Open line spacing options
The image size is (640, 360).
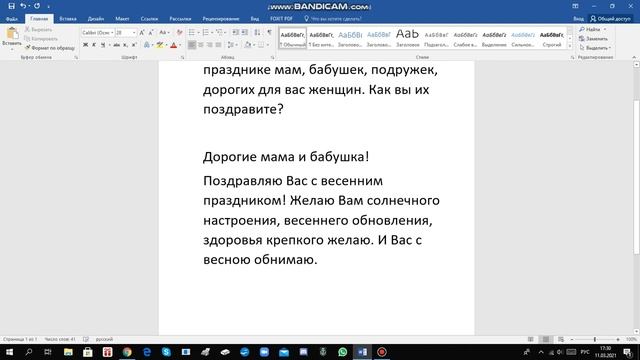232,45
